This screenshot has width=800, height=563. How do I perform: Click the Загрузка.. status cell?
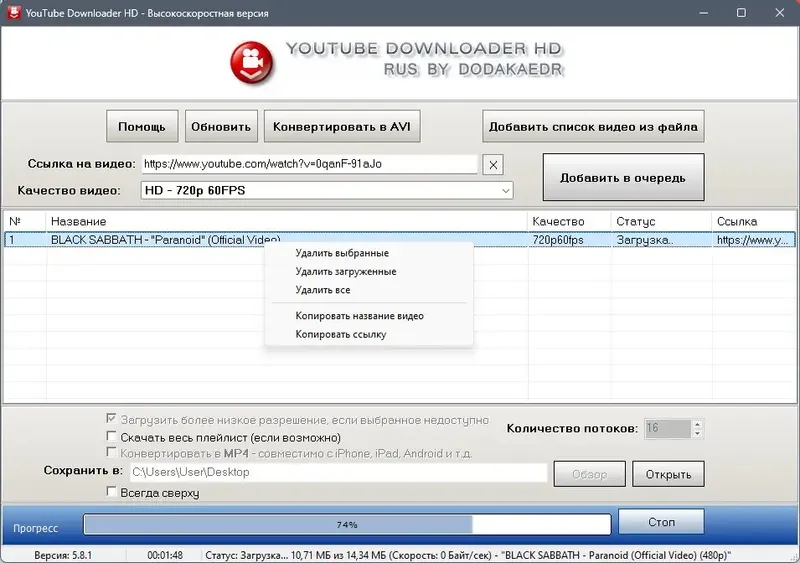pyautogui.click(x=644, y=240)
